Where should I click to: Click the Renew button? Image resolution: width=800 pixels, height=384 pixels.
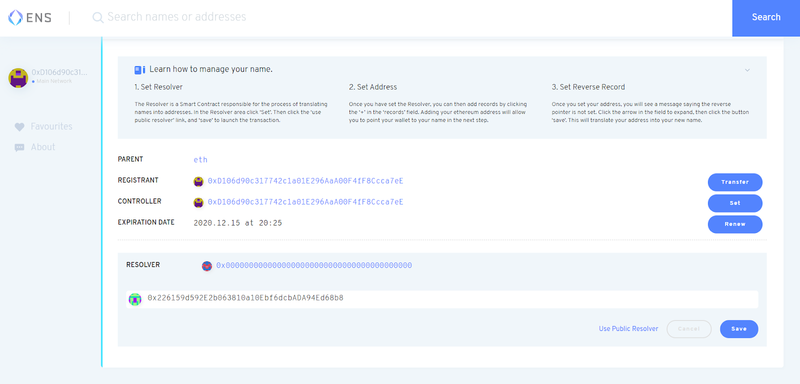tap(735, 224)
